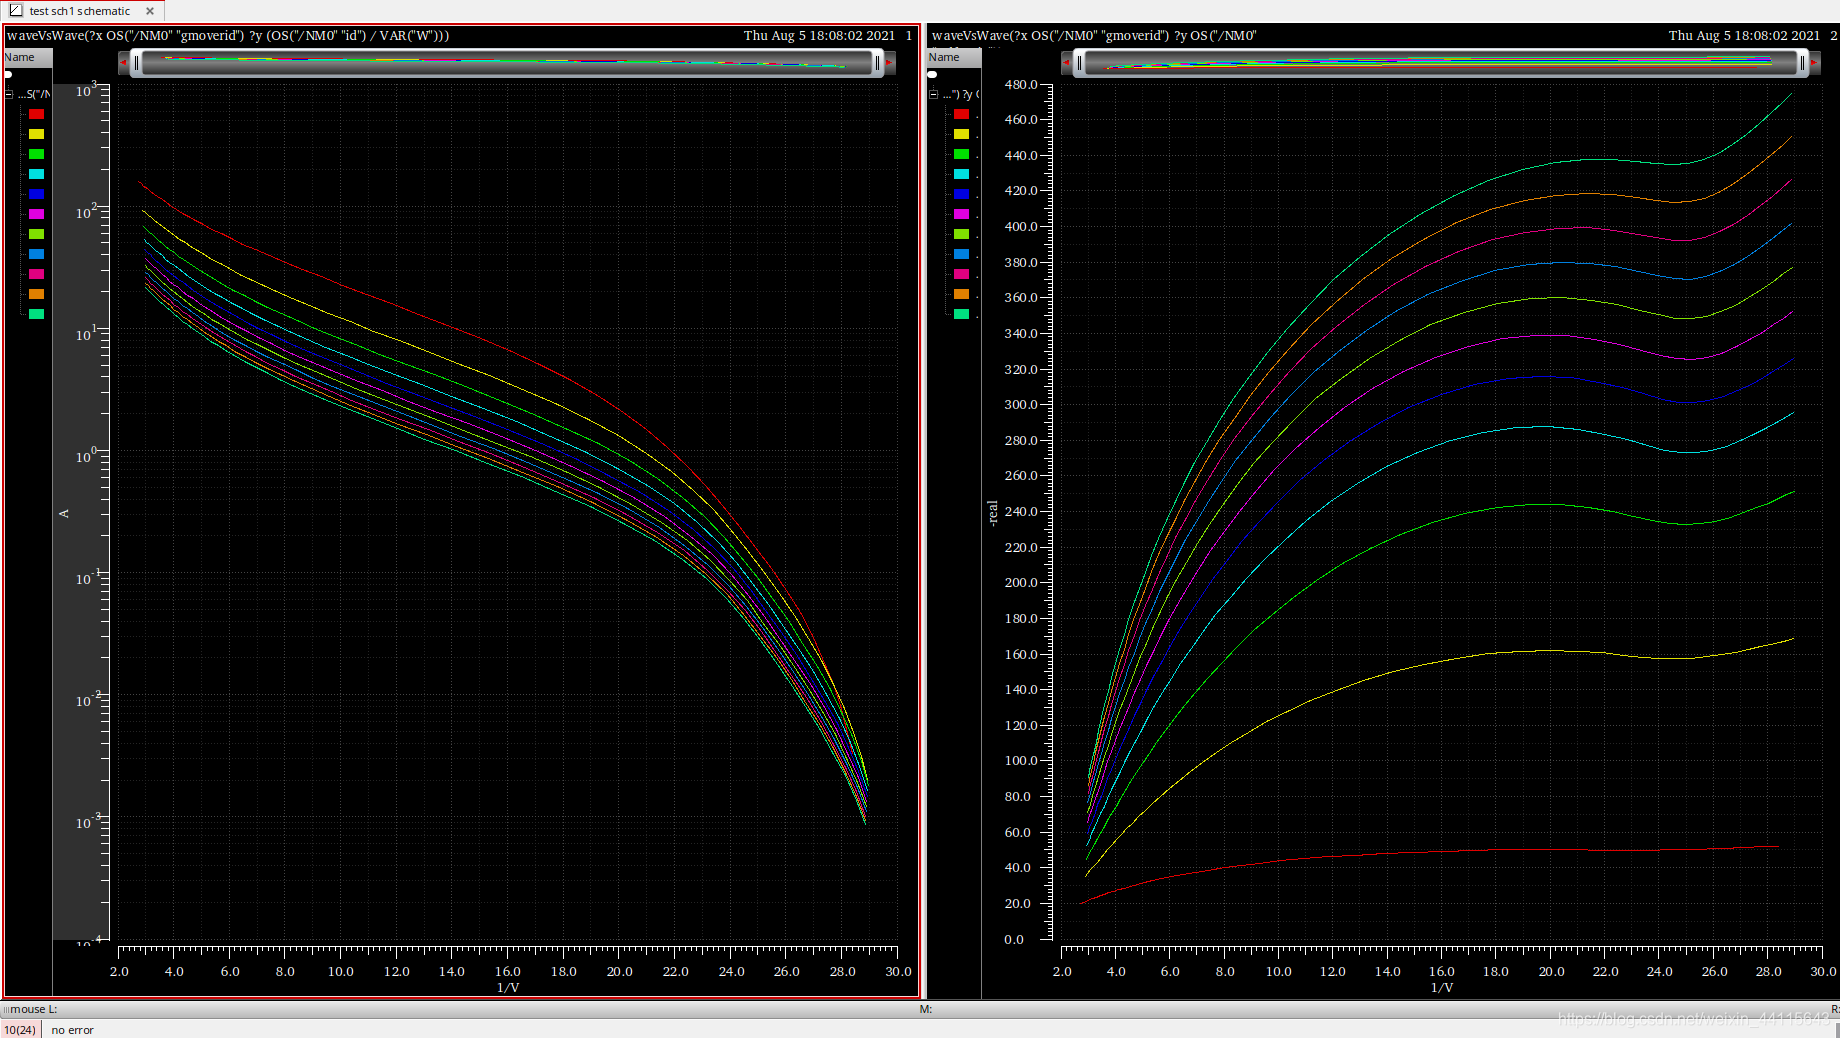Viewport: 1840px width, 1038px height.
Task: Click the white marker under left Name header
Action: [x=8, y=74]
